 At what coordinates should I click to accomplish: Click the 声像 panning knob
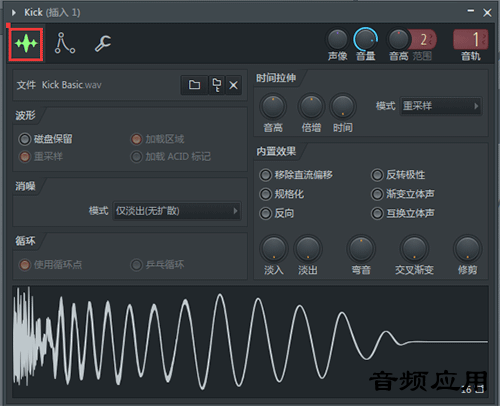337,39
